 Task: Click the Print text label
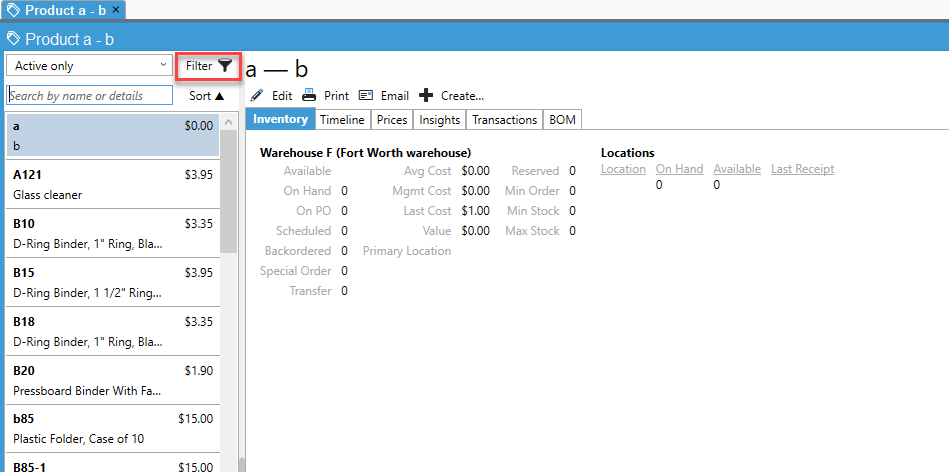pos(337,96)
